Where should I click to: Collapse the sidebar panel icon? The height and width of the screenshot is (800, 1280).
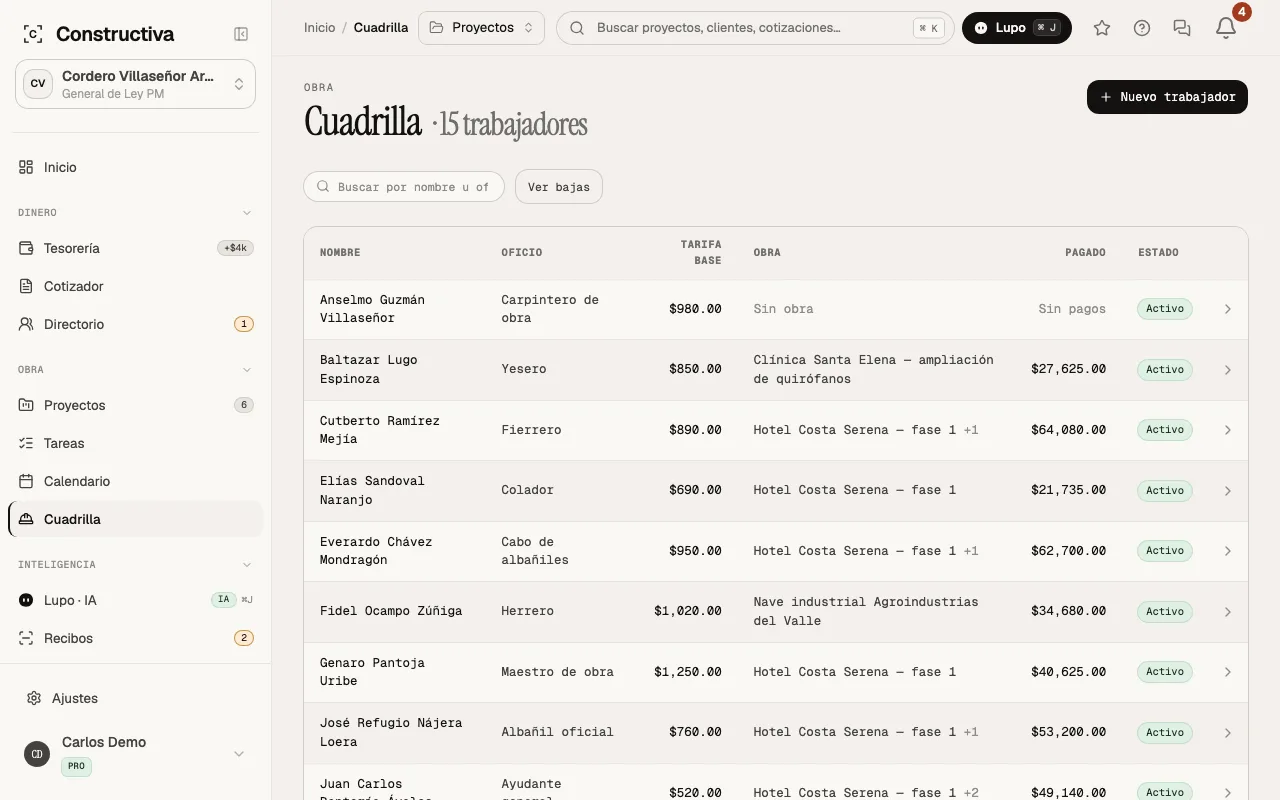point(241,34)
